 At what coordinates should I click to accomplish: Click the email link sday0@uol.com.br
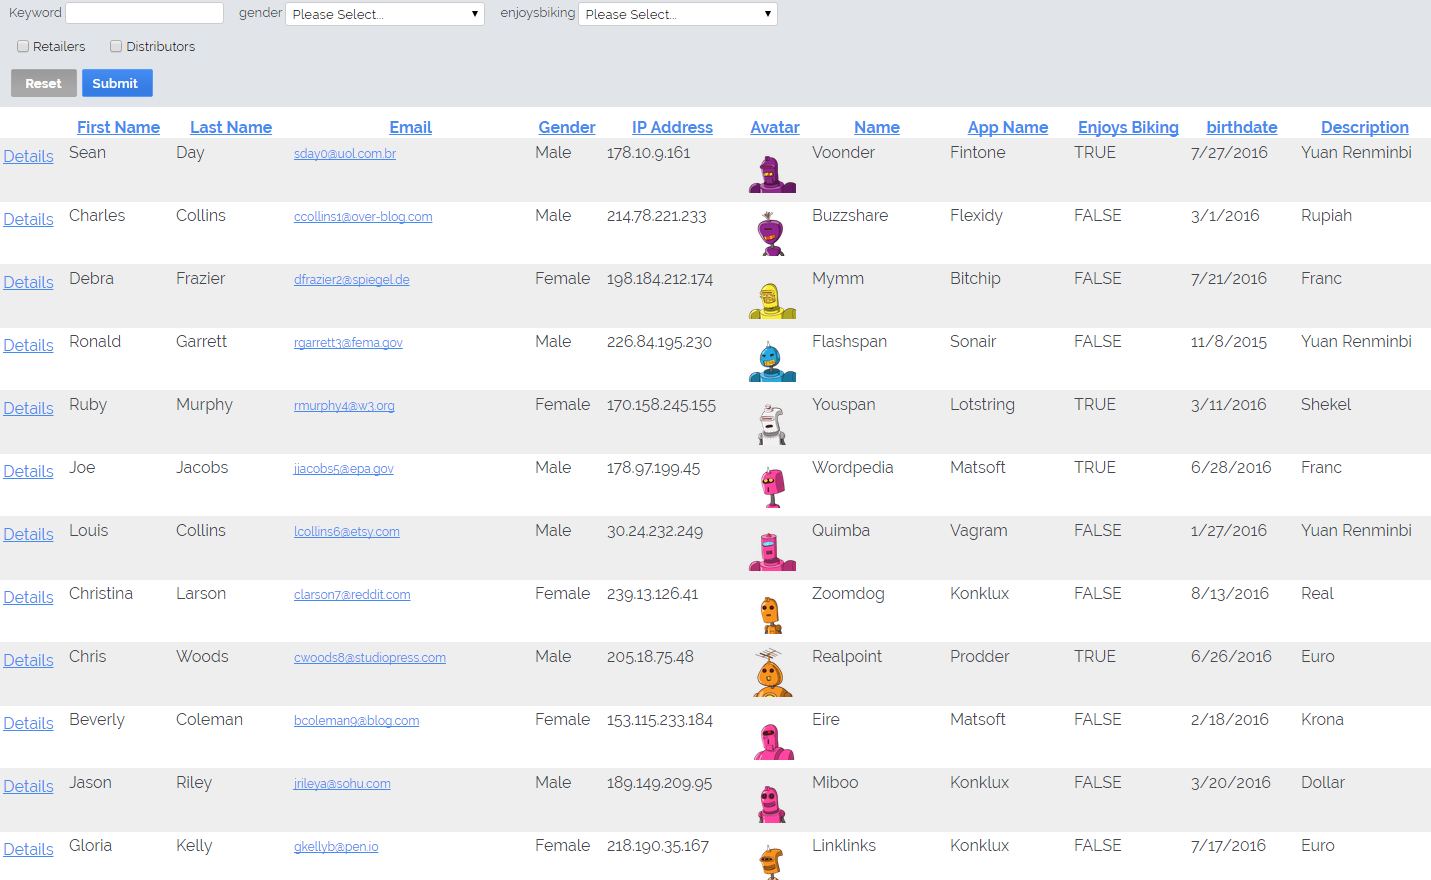(345, 154)
